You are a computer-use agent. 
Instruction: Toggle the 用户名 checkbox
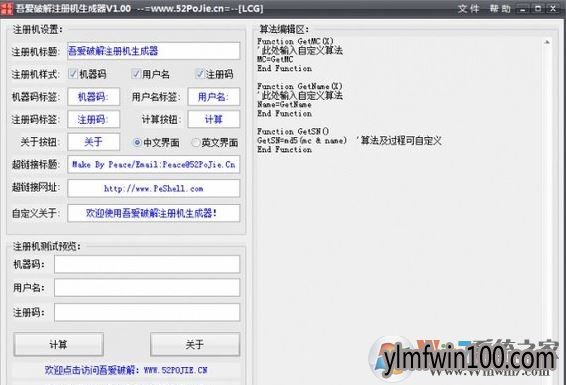[136, 74]
